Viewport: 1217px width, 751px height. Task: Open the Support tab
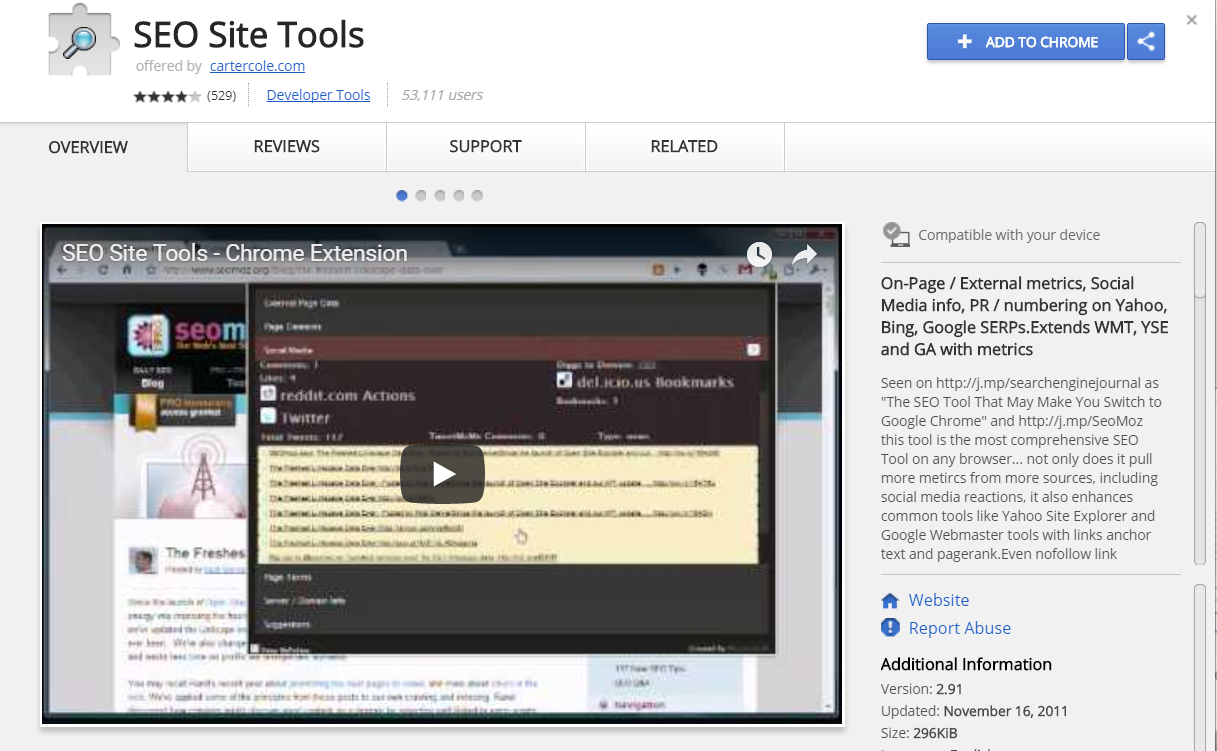pyautogui.click(x=485, y=147)
